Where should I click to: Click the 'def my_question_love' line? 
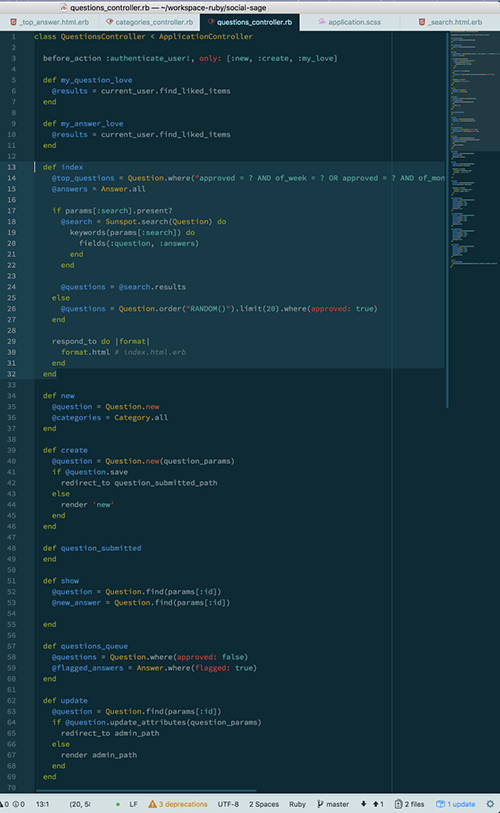(x=87, y=80)
